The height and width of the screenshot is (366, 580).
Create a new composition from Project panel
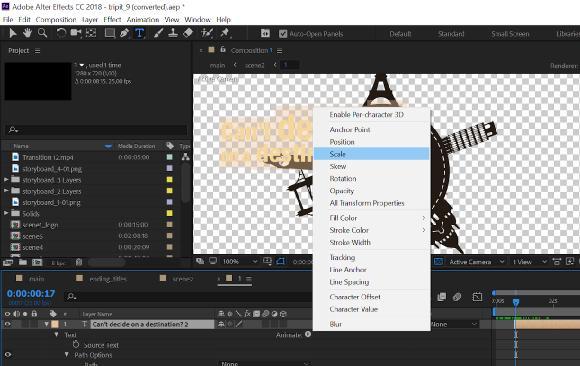(x=37, y=262)
